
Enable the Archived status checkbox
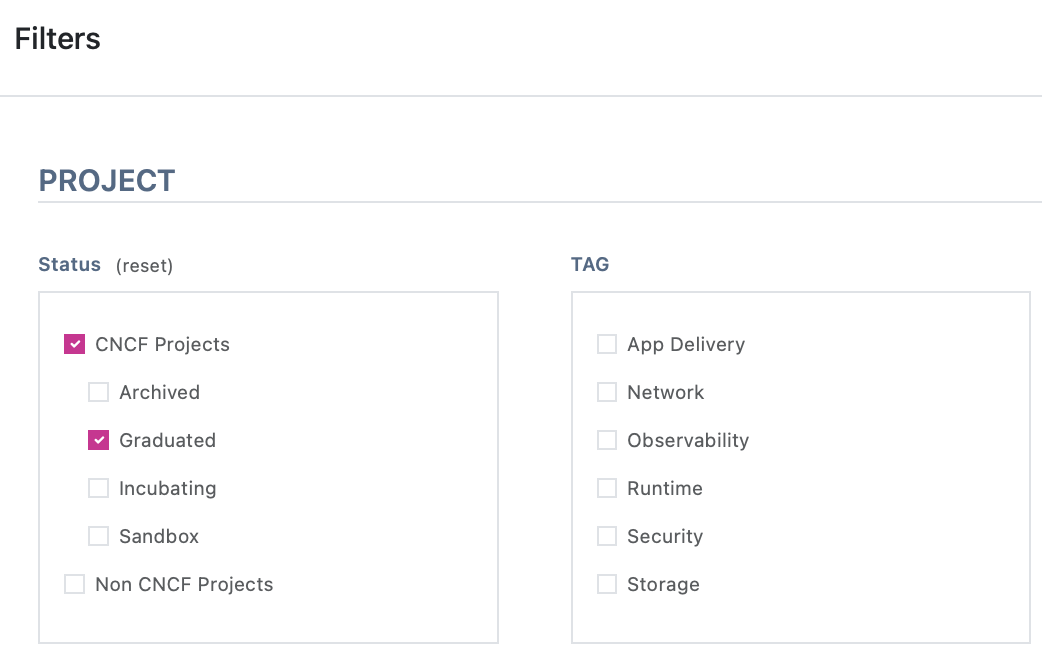[98, 392]
